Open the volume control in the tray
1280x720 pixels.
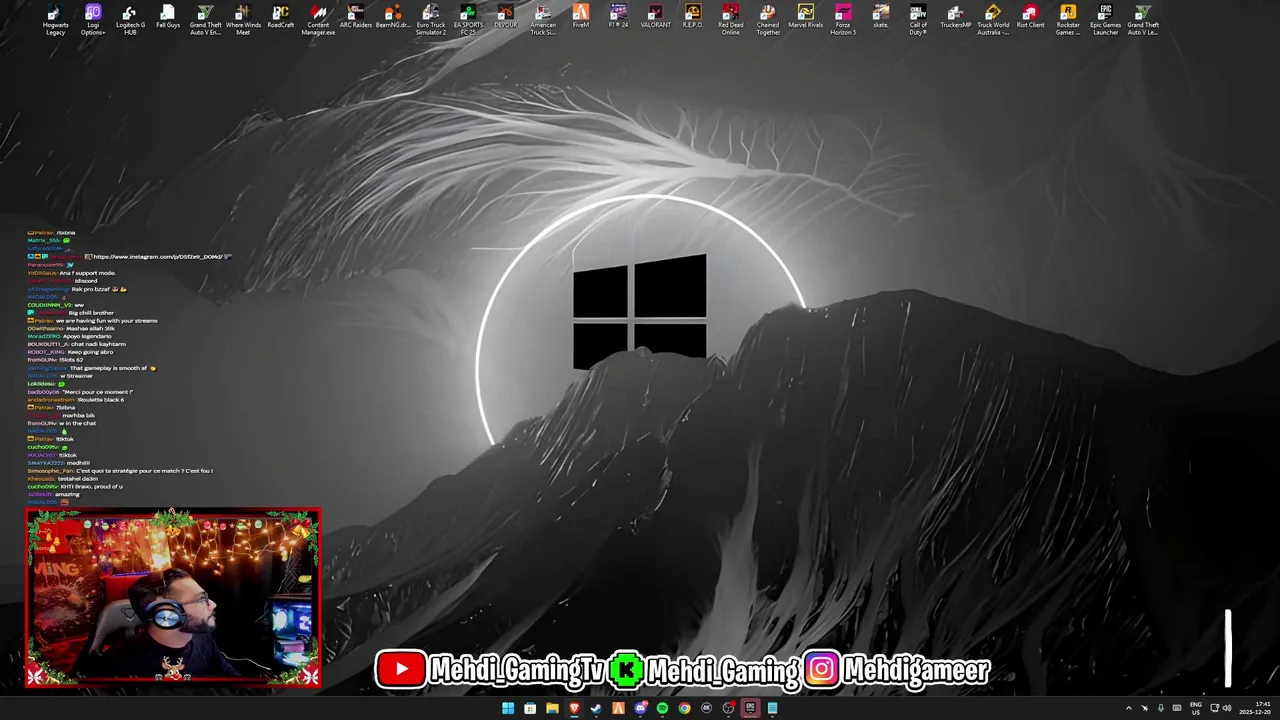[x=1227, y=708]
